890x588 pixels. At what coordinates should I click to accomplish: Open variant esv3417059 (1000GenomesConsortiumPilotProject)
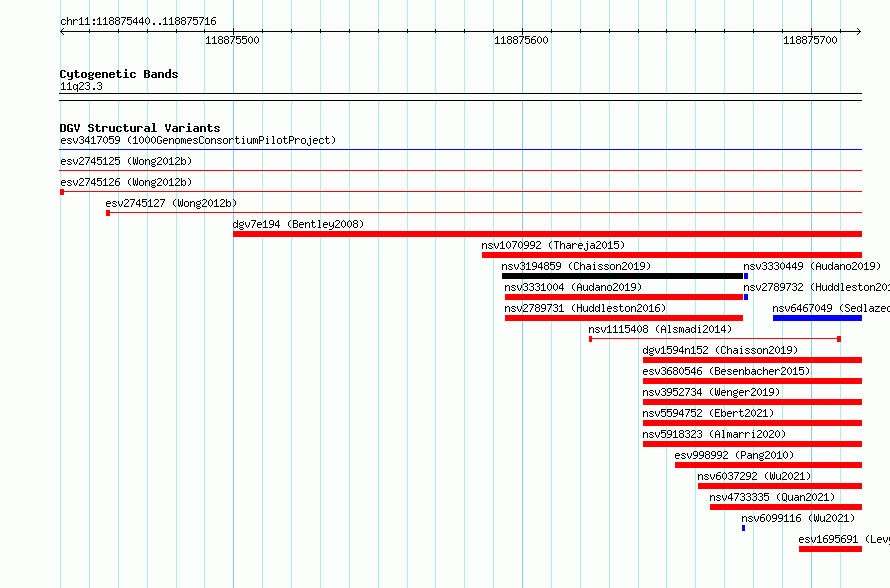(x=198, y=140)
